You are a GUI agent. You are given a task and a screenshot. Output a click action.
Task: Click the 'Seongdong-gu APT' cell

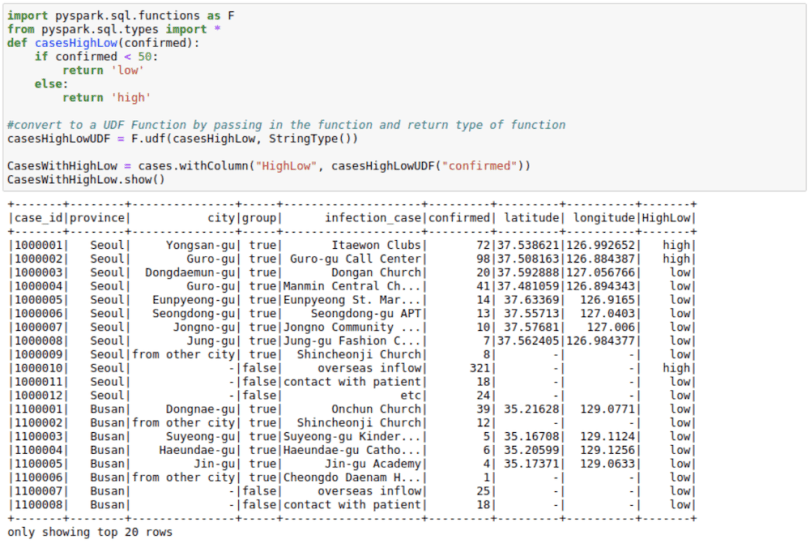click(366, 314)
